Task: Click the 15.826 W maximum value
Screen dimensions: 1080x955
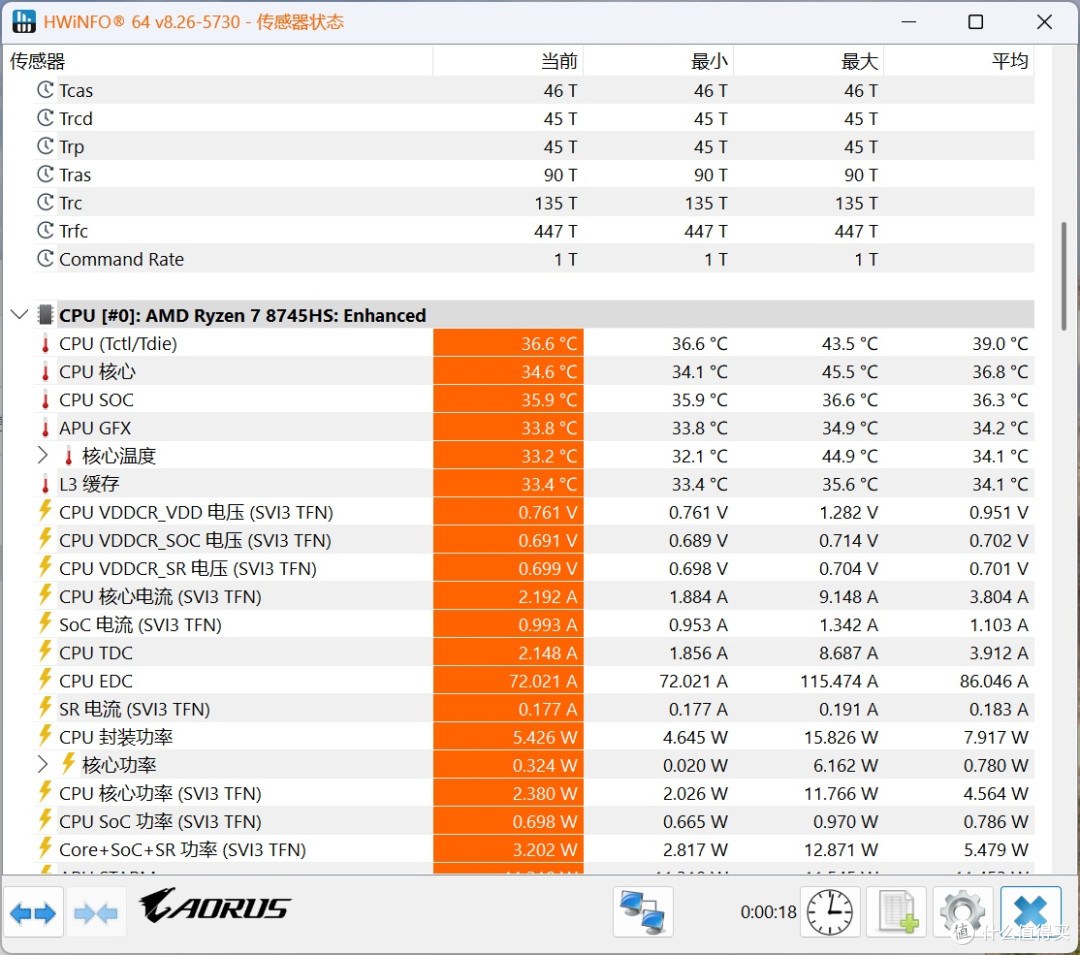Action: [841, 737]
